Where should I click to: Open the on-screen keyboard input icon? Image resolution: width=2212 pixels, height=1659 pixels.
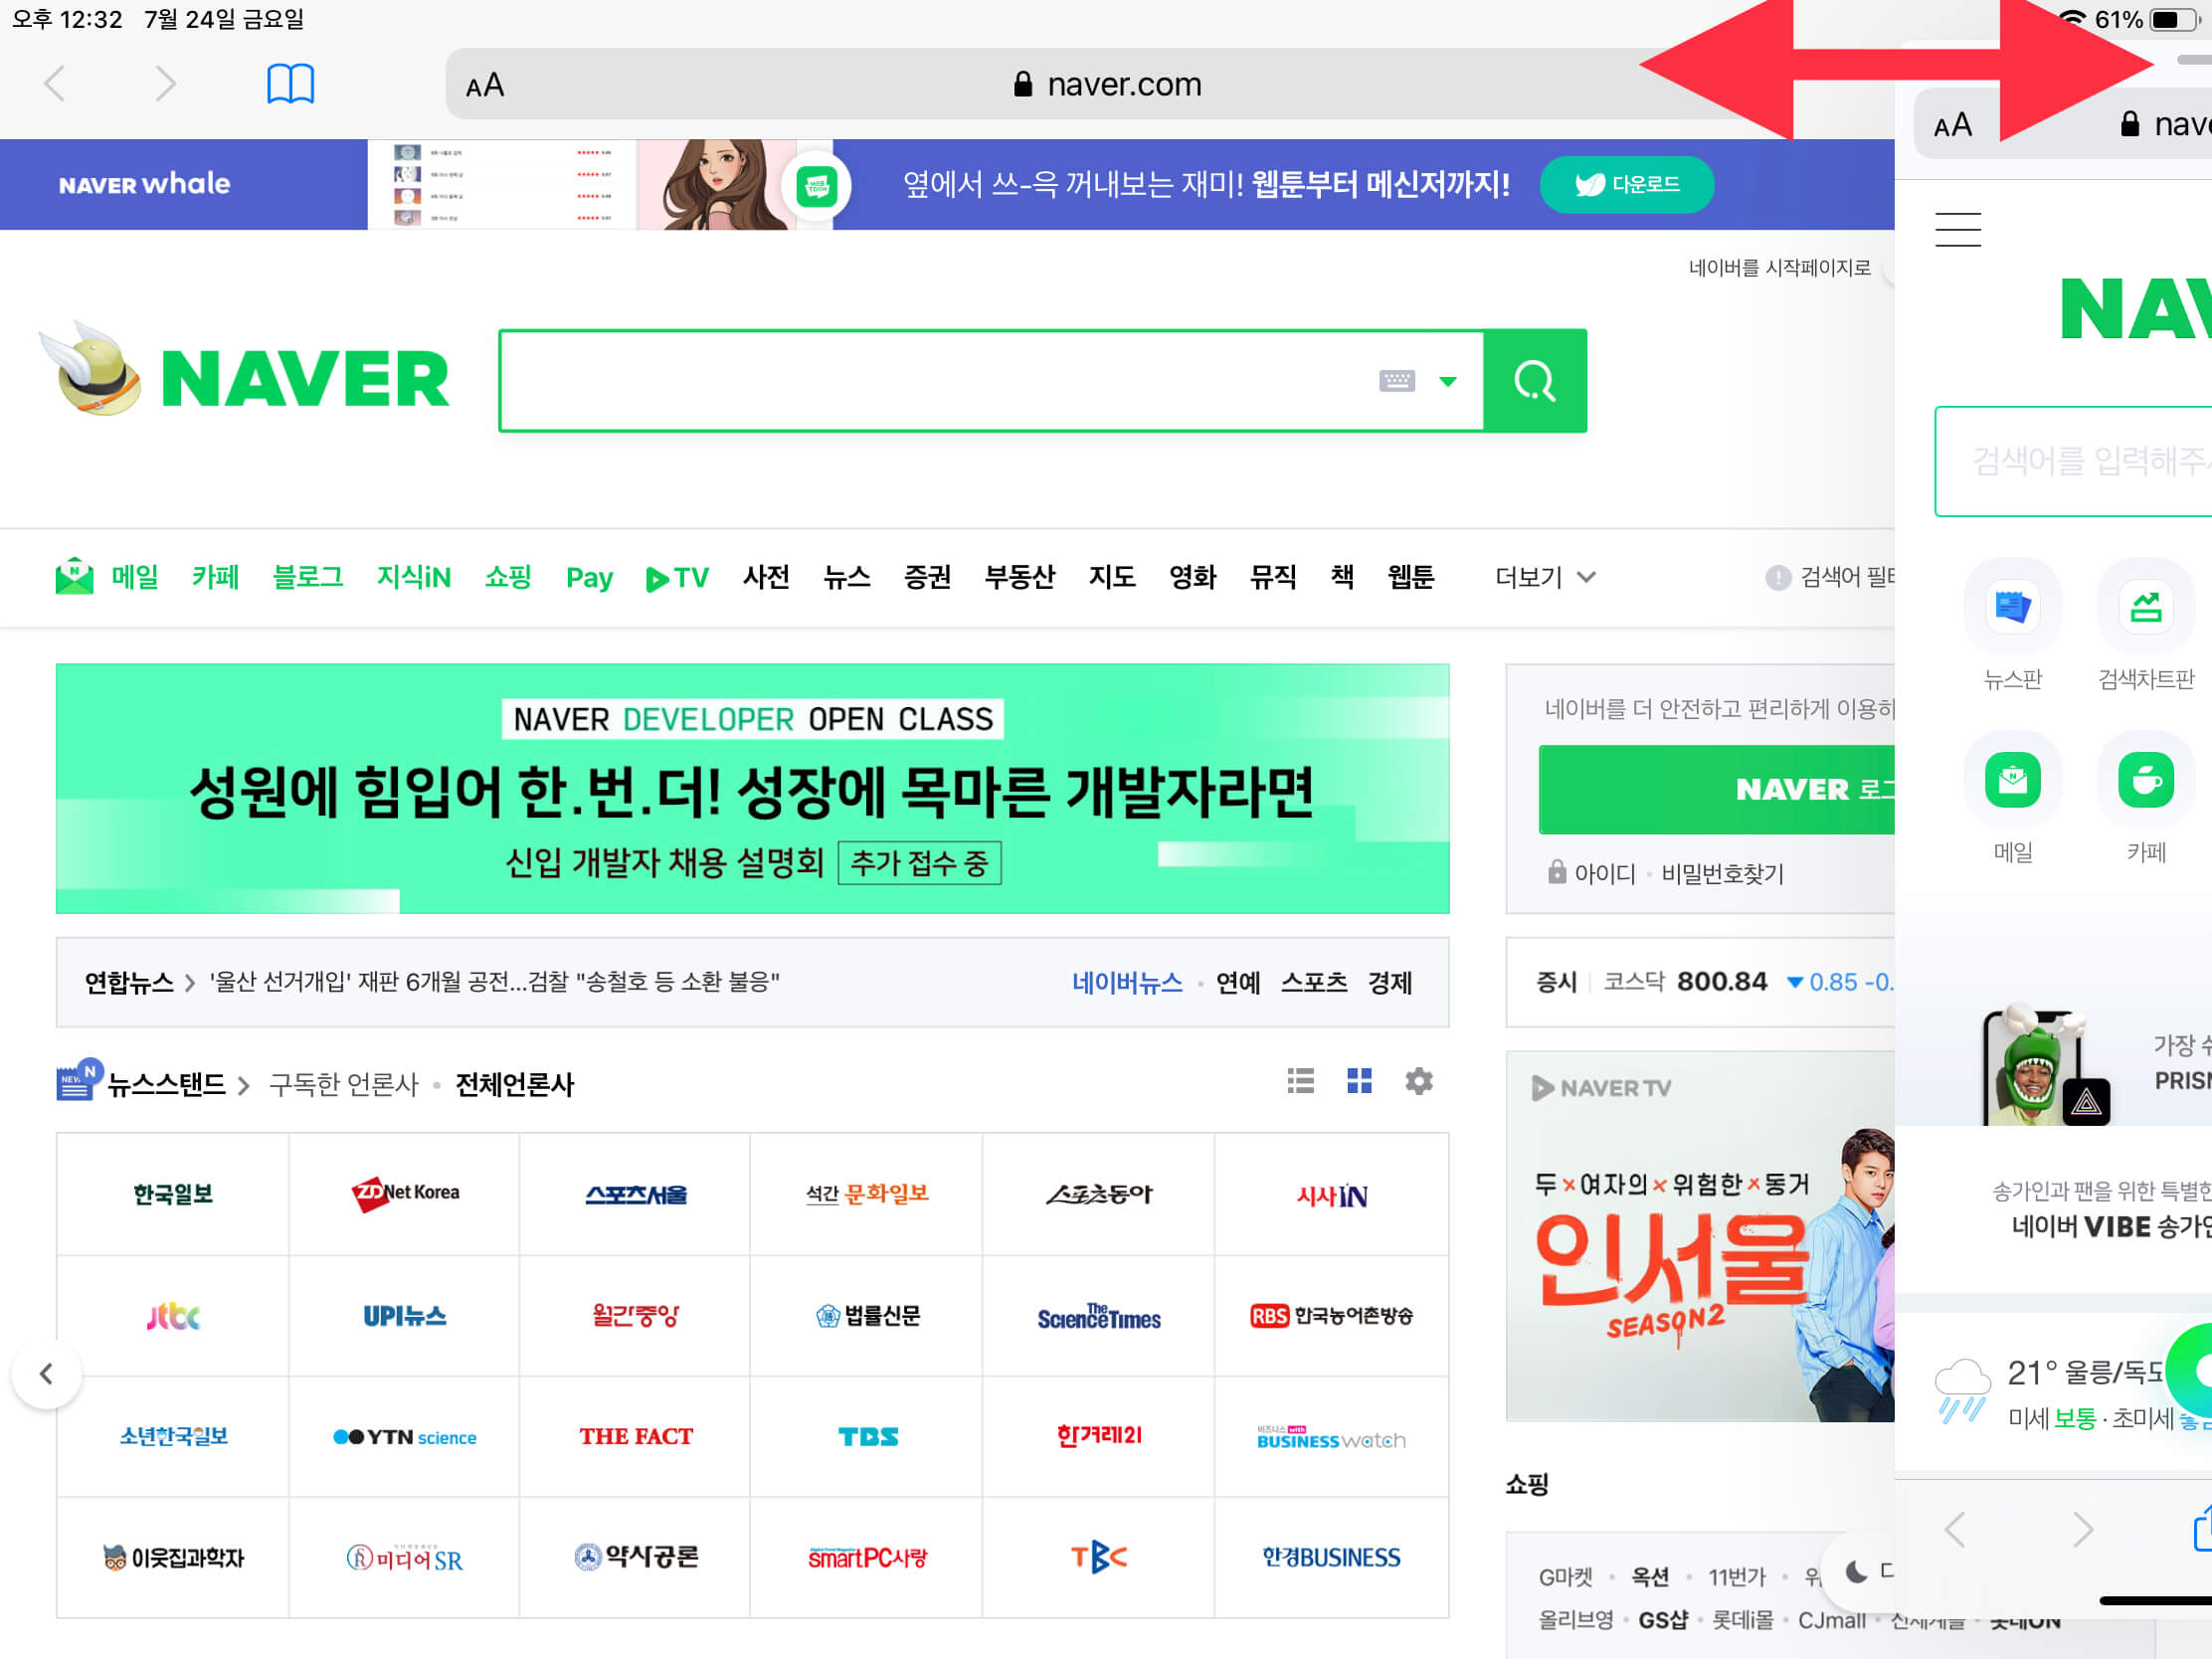1397,381
